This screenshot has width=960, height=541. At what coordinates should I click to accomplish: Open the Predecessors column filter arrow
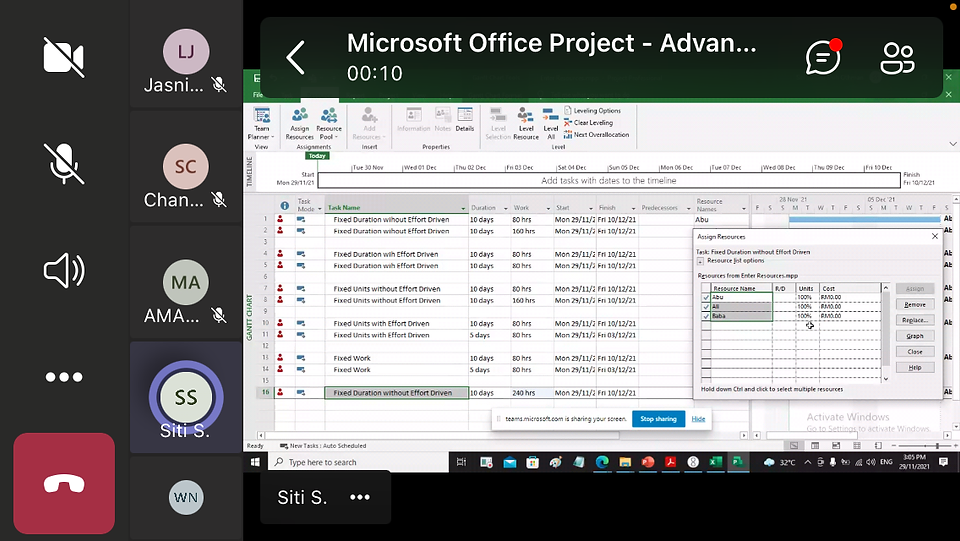688,208
